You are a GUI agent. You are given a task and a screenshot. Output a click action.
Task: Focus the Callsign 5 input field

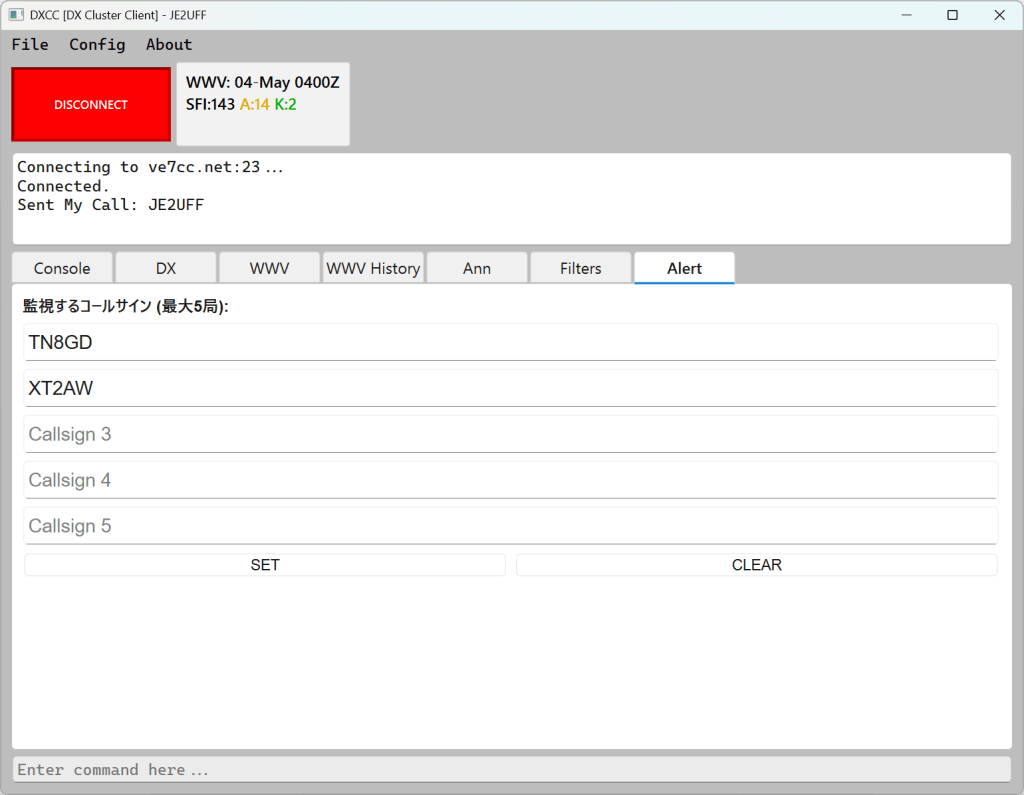tap(511, 525)
